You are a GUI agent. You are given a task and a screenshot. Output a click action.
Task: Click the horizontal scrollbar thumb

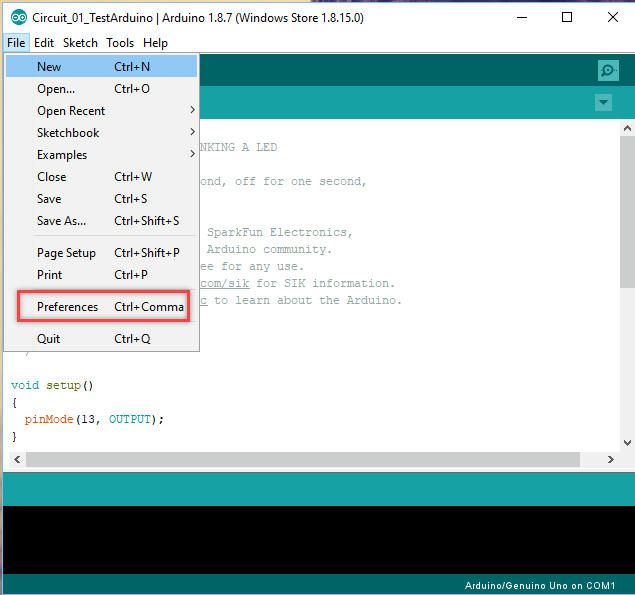coord(303,459)
